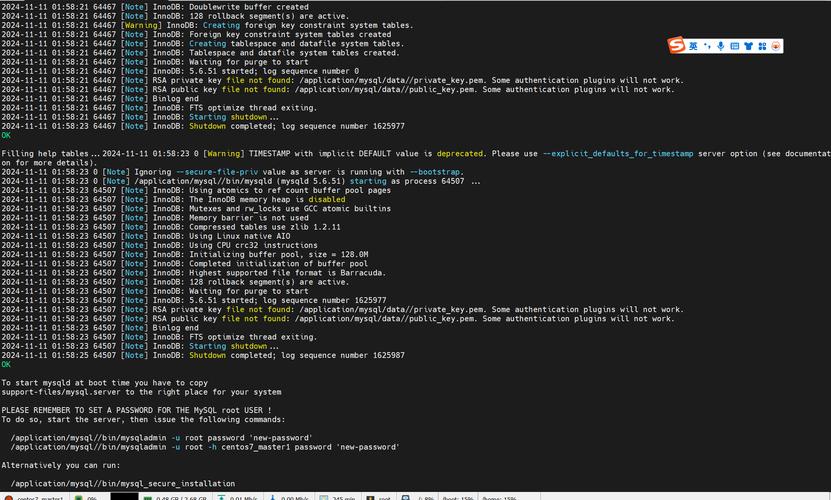Click the root user indicator in status bar
Screen dimensions: 831x500
click(379, 498)
